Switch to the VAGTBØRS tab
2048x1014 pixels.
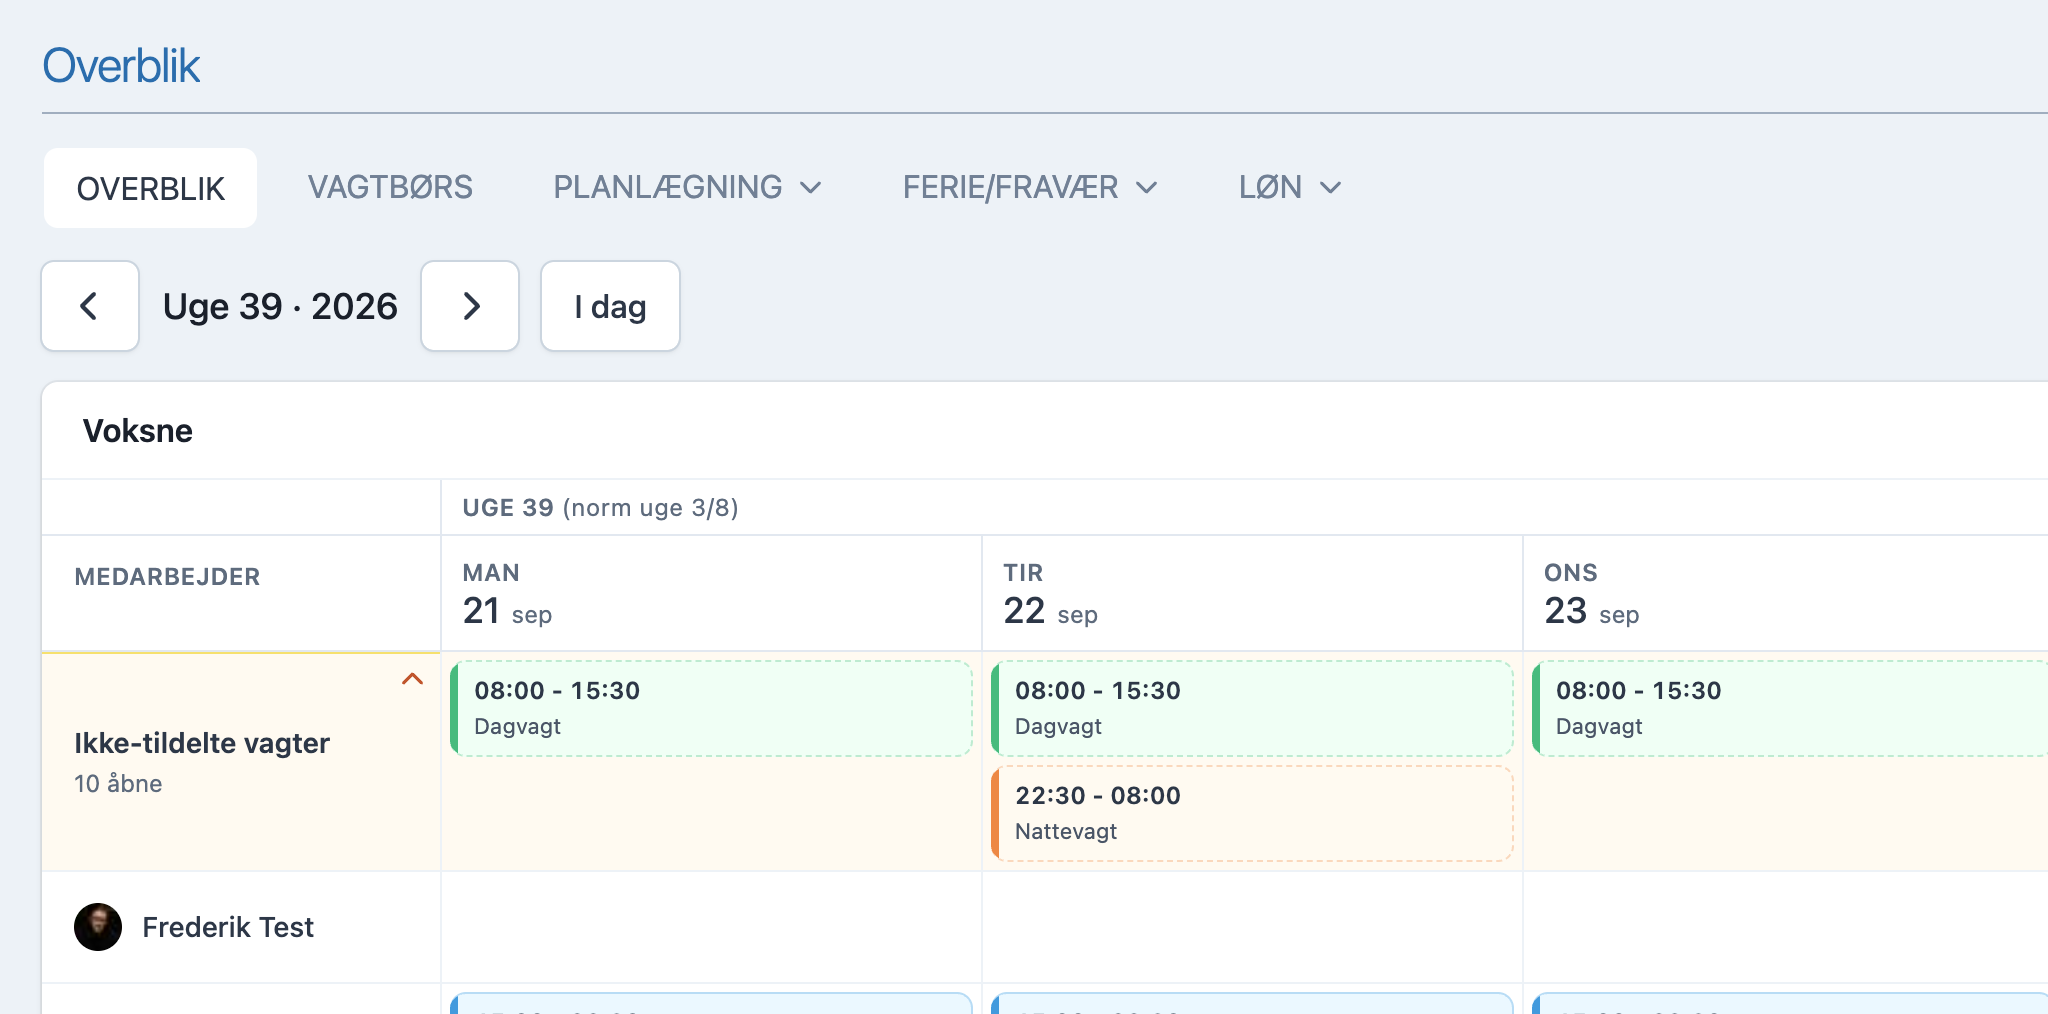point(390,187)
